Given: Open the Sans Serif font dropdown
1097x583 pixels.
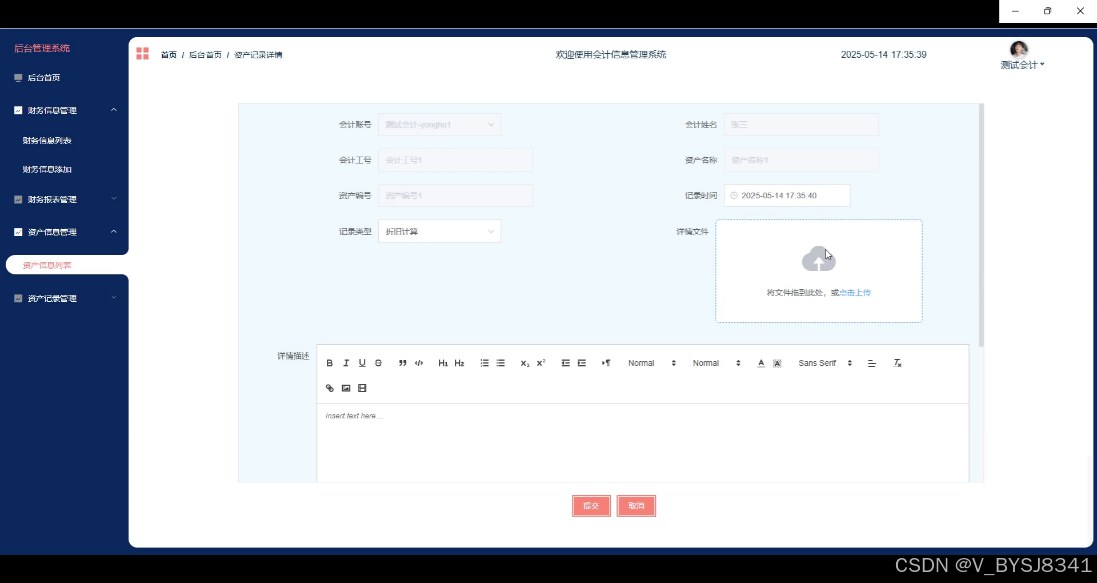Looking at the screenshot, I should pos(825,363).
